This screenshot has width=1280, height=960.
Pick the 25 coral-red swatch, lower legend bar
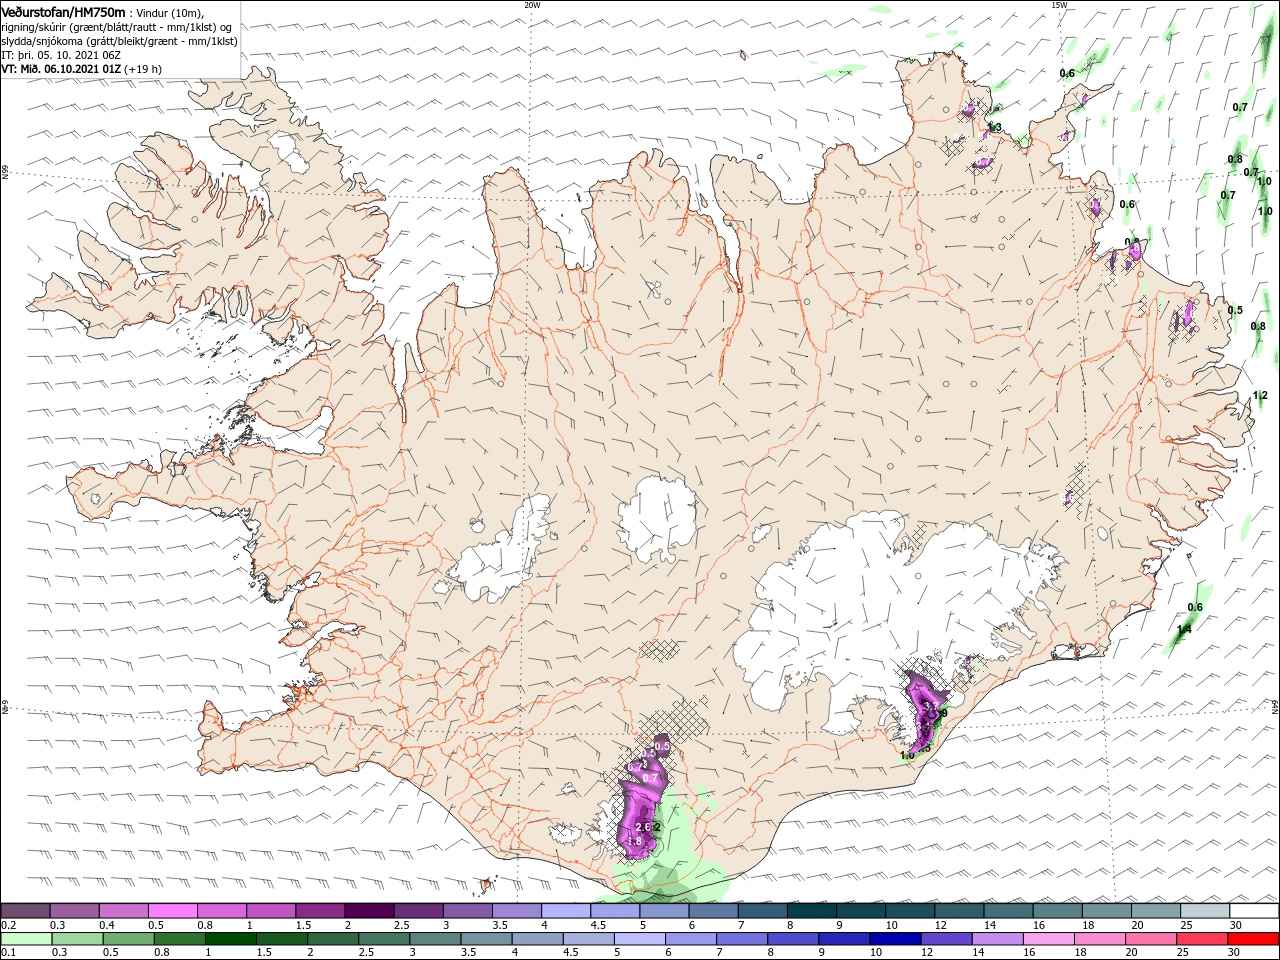[x=1202, y=939]
